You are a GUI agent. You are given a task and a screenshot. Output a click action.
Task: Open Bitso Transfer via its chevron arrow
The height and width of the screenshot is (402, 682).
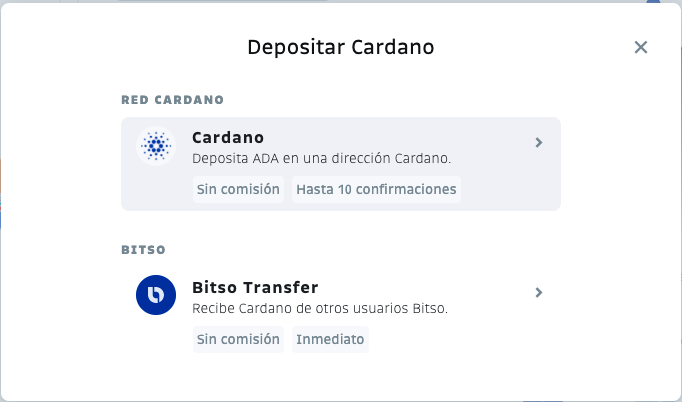click(x=538, y=292)
